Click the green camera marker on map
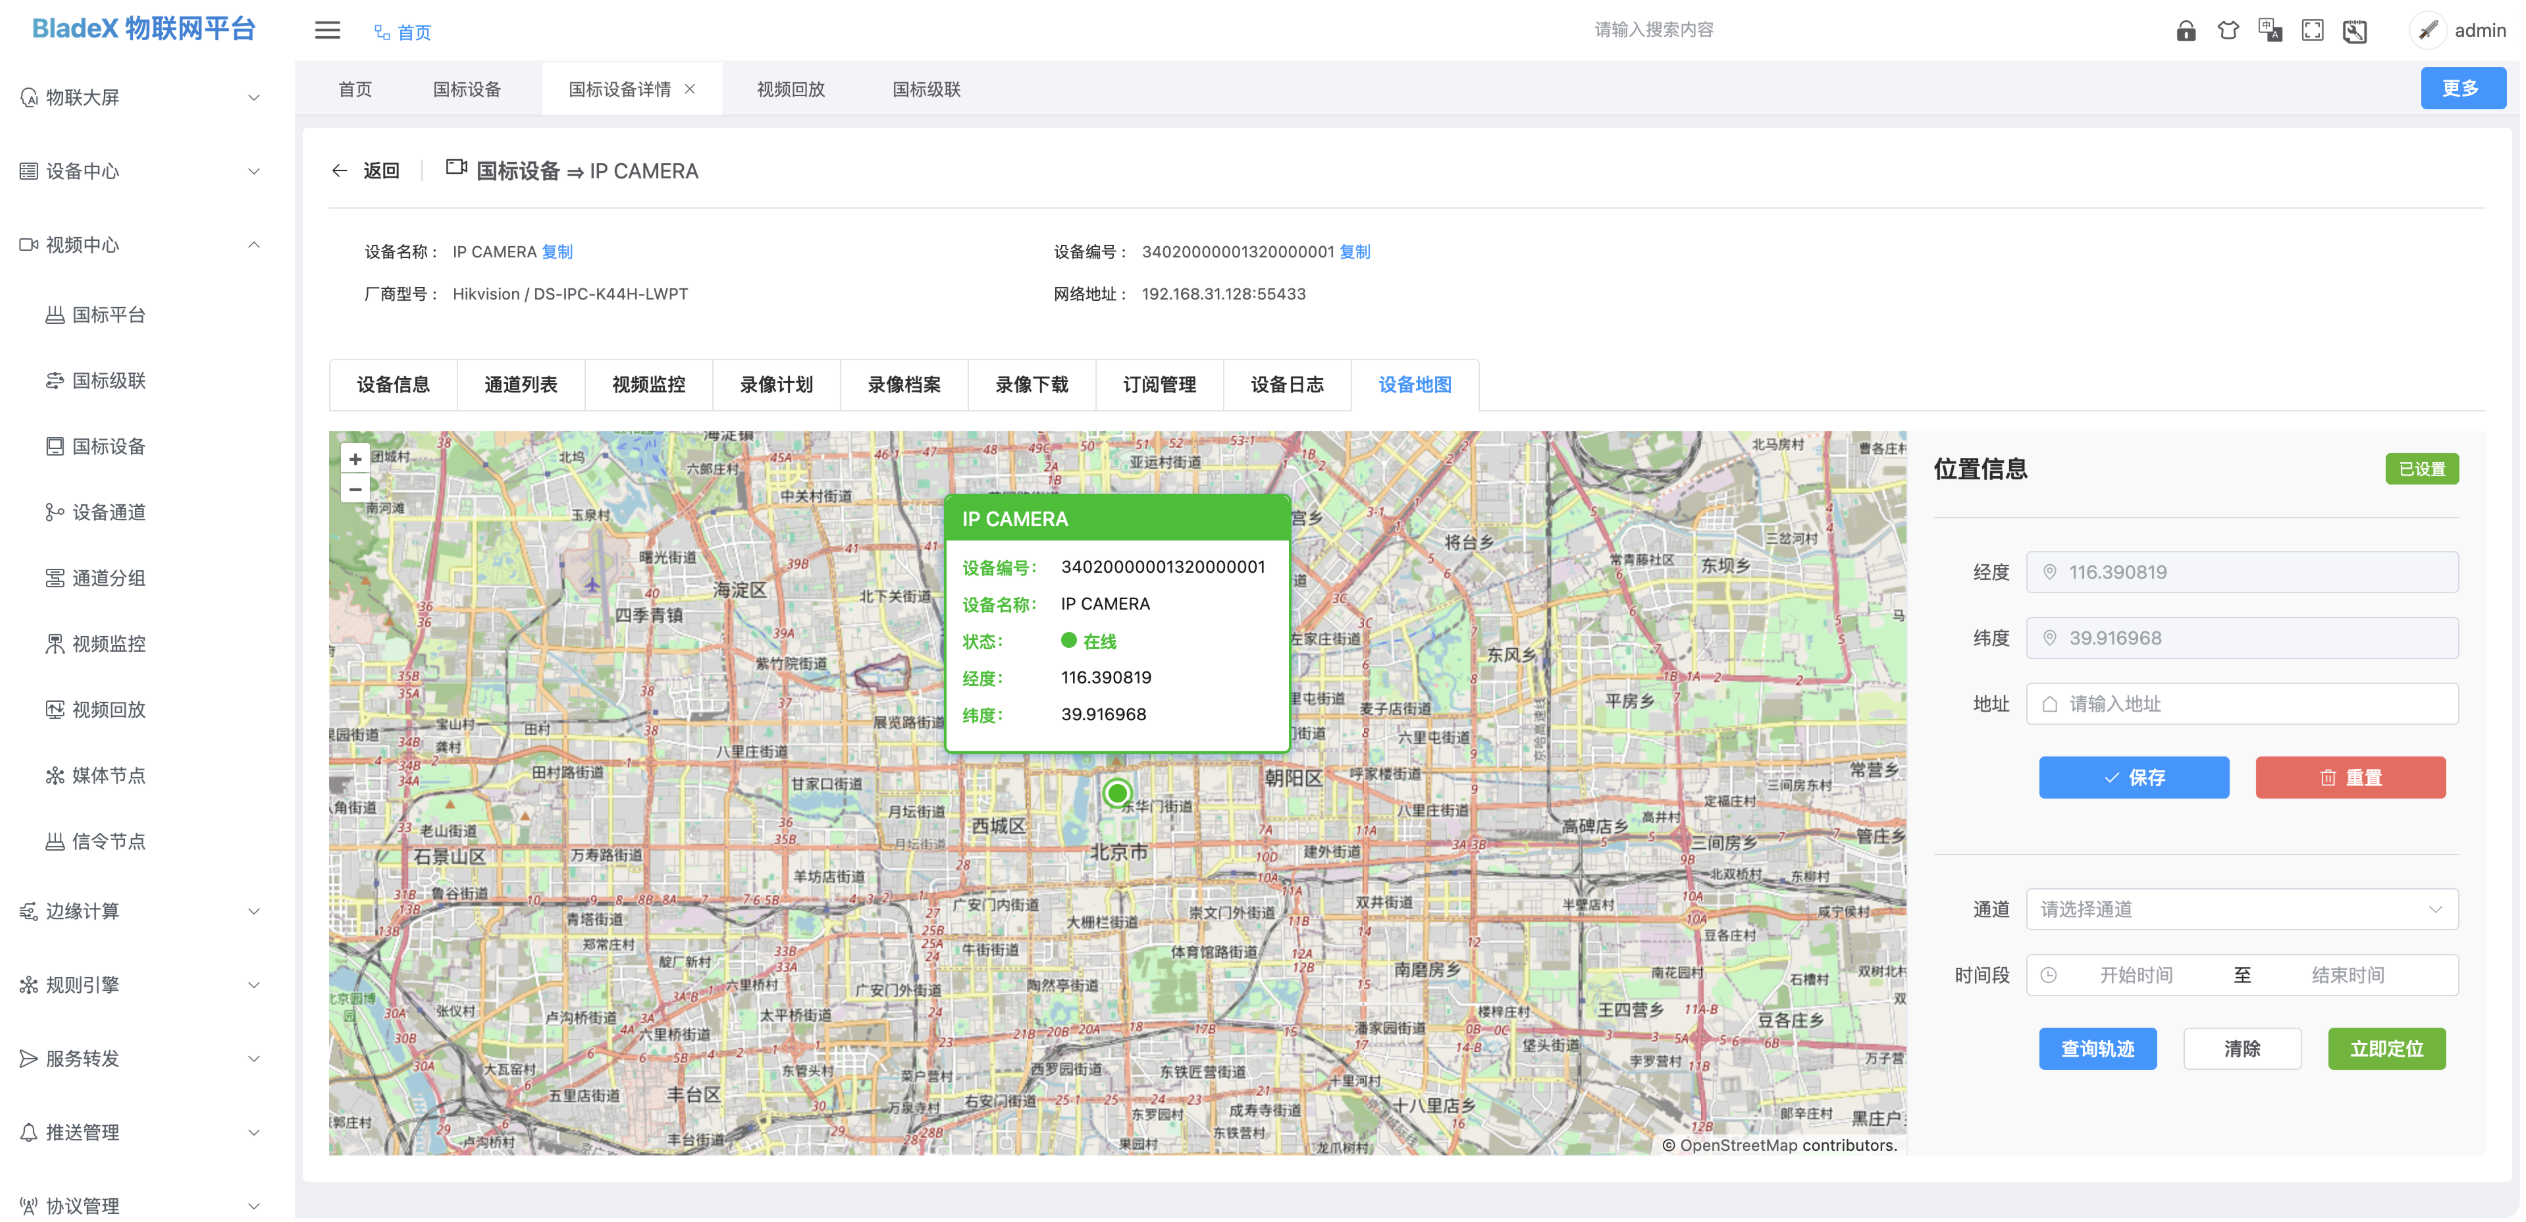The width and height of the screenshot is (2526, 1222). (x=1117, y=793)
